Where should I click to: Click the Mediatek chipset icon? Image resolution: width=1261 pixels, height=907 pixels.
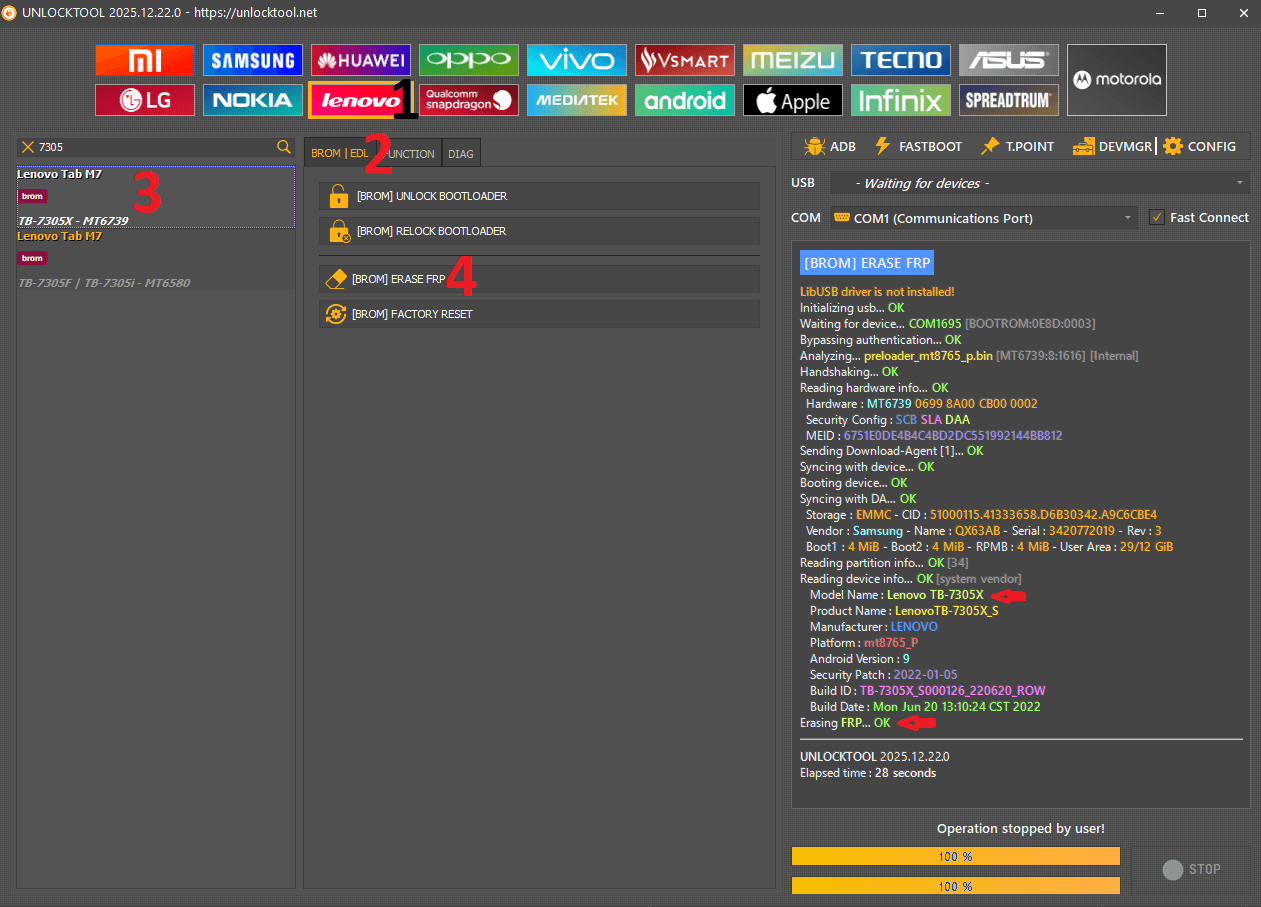(x=577, y=100)
